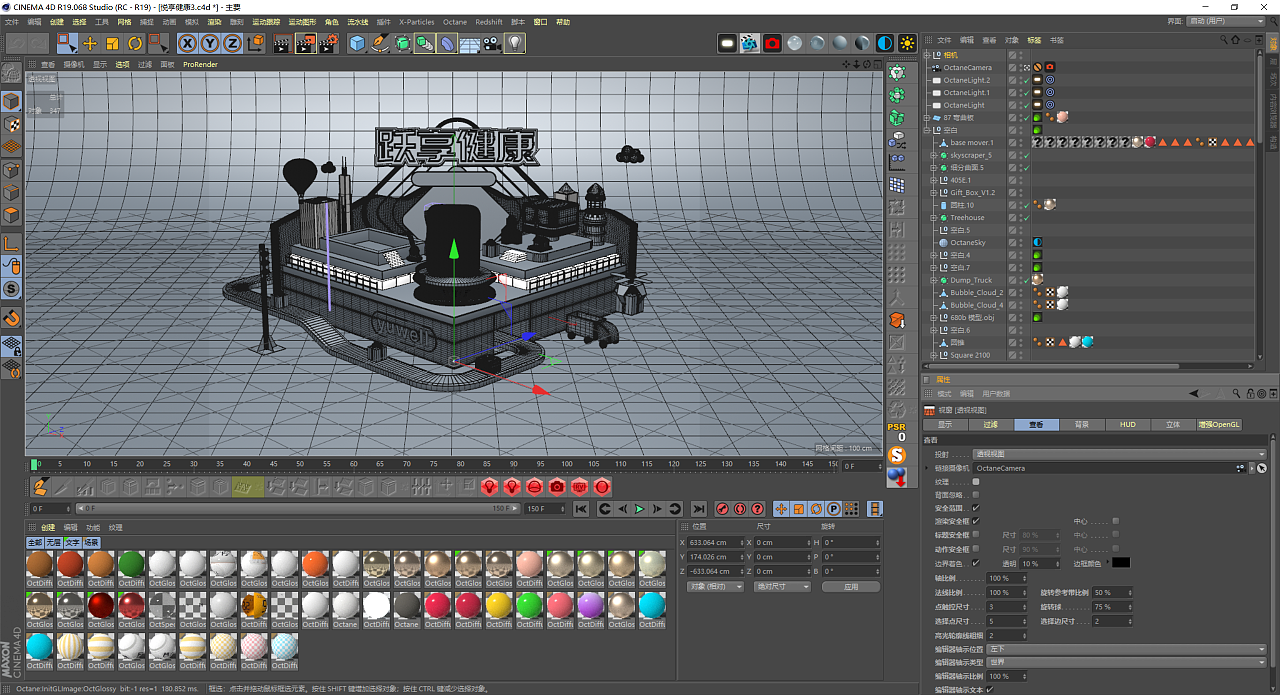
Task: Select the Scale tool in top toolbar
Action: coord(112,43)
